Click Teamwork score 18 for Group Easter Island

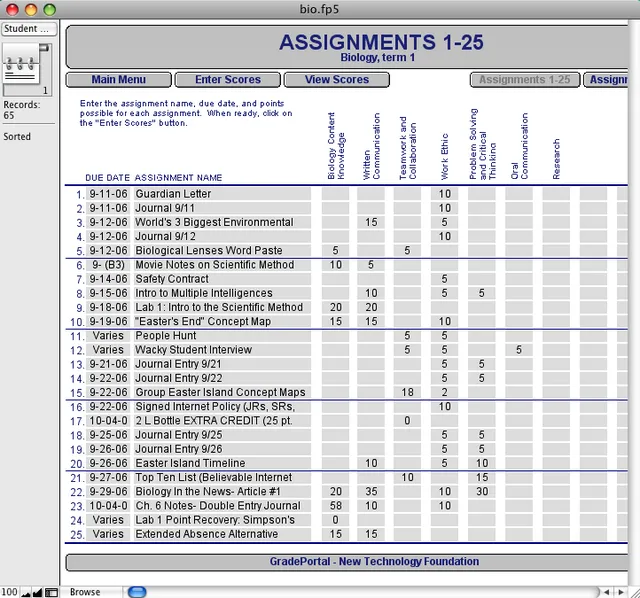tap(407, 392)
